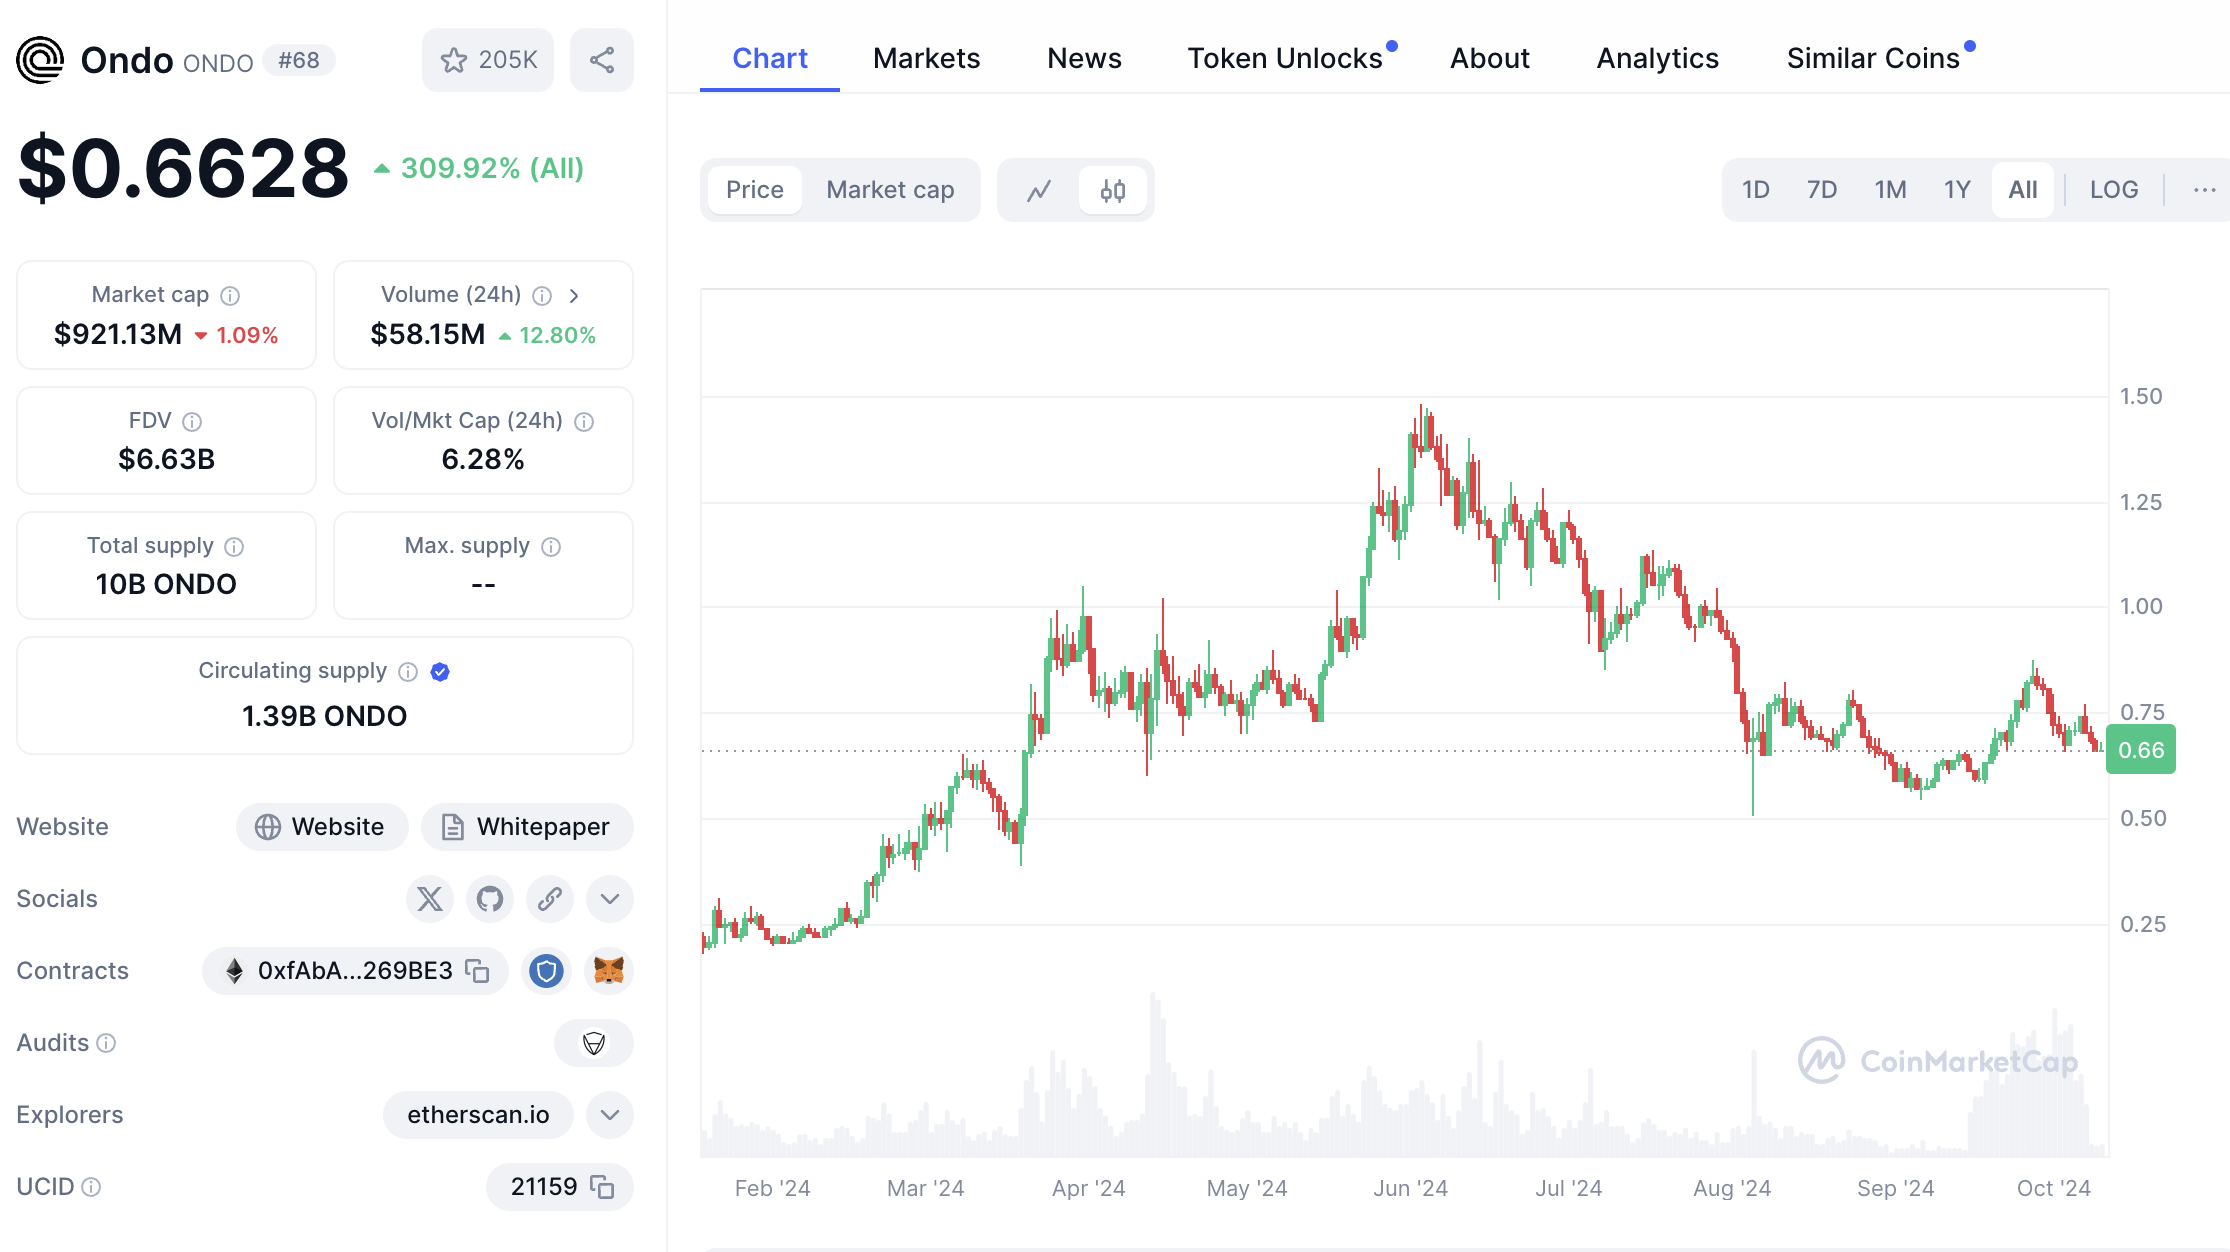2230x1252 pixels.
Task: Toggle LOG scale on chart
Action: (2114, 190)
